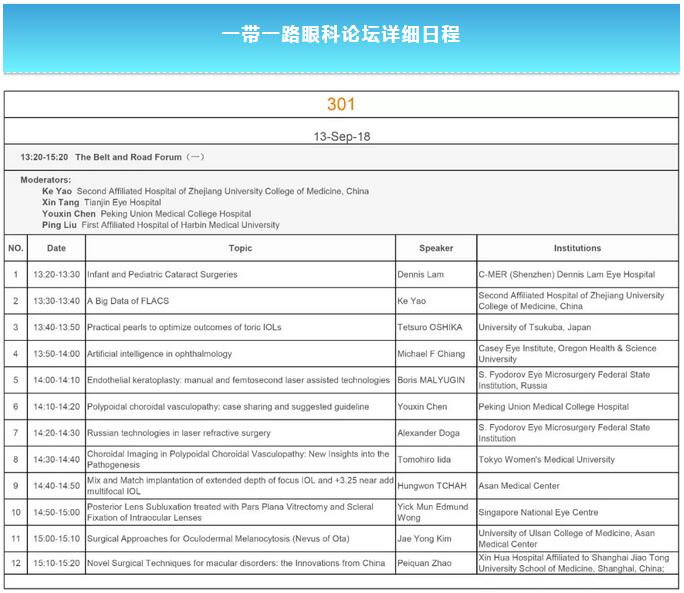Select moderator Ke Yao's name
Screen dimensions: 684x593
click(58, 190)
